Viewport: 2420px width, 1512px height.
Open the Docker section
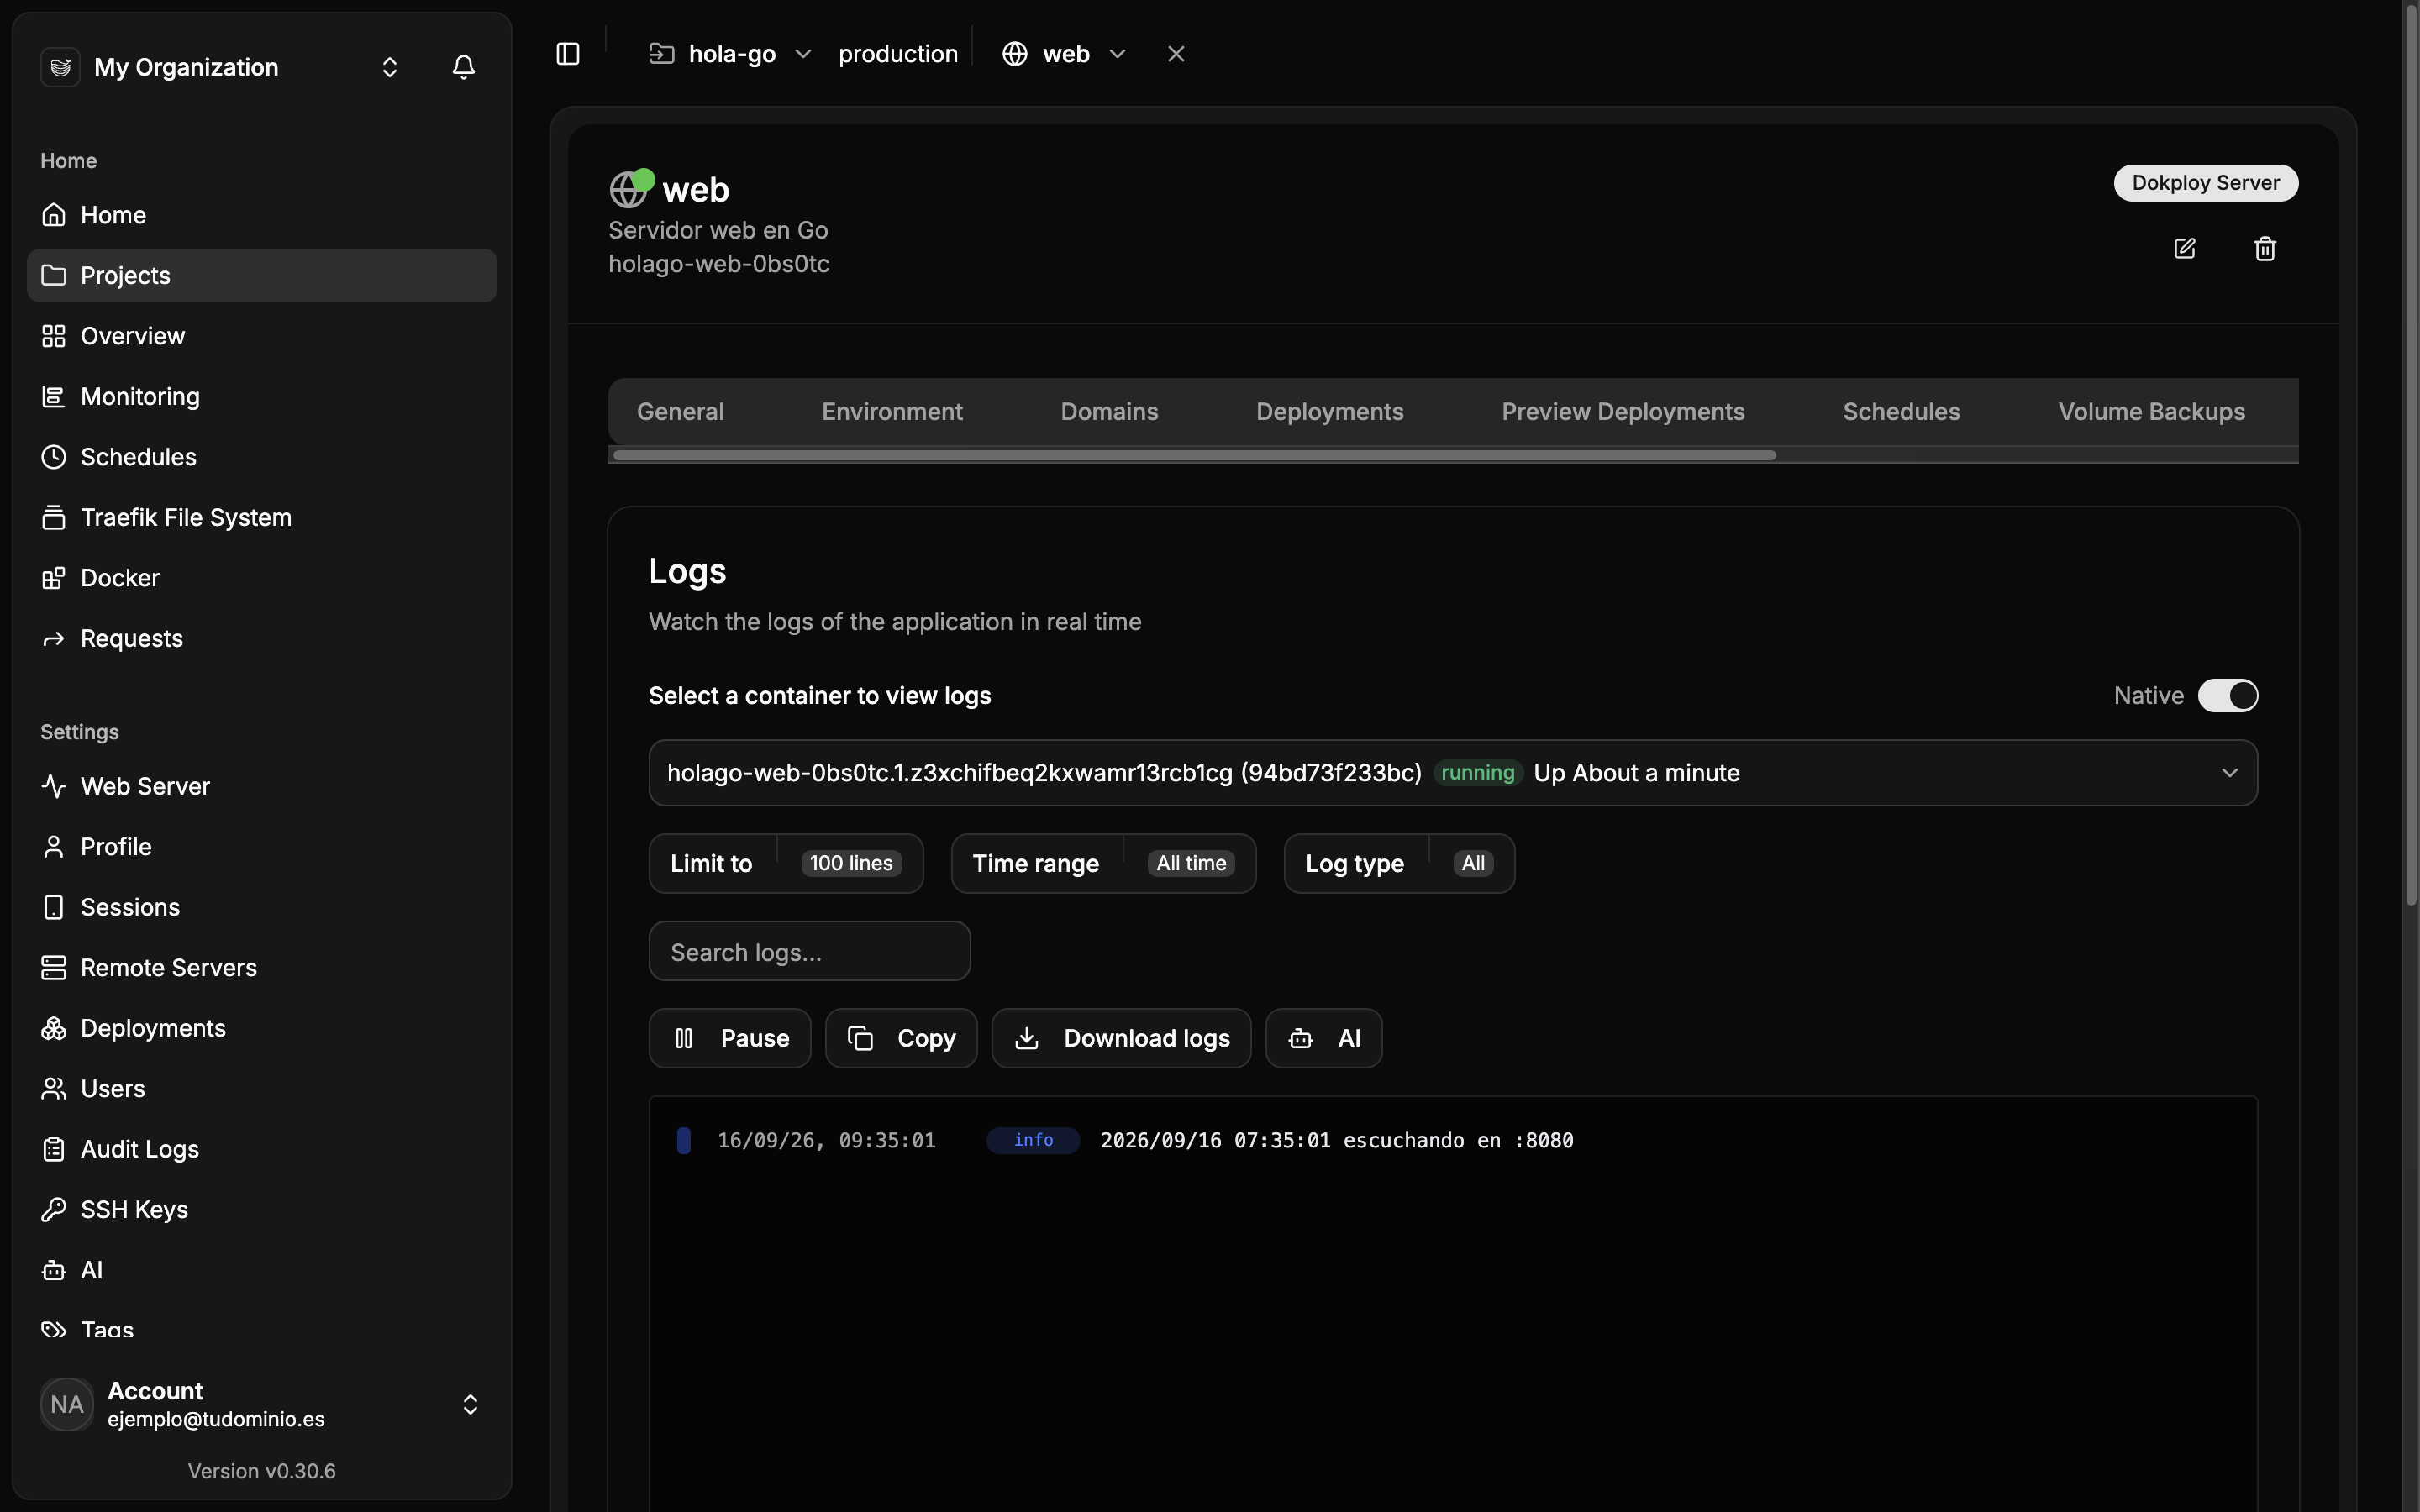coord(261,578)
